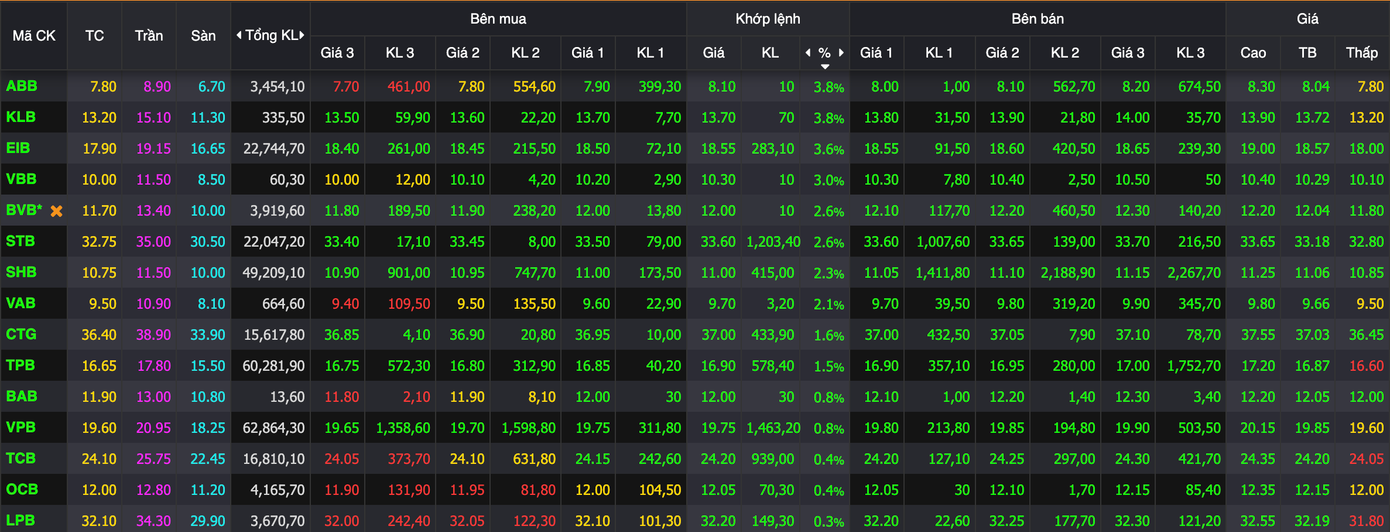Click the right arrow beside Tổng KL
The height and width of the screenshot is (532, 1390).
click(x=303, y=35)
